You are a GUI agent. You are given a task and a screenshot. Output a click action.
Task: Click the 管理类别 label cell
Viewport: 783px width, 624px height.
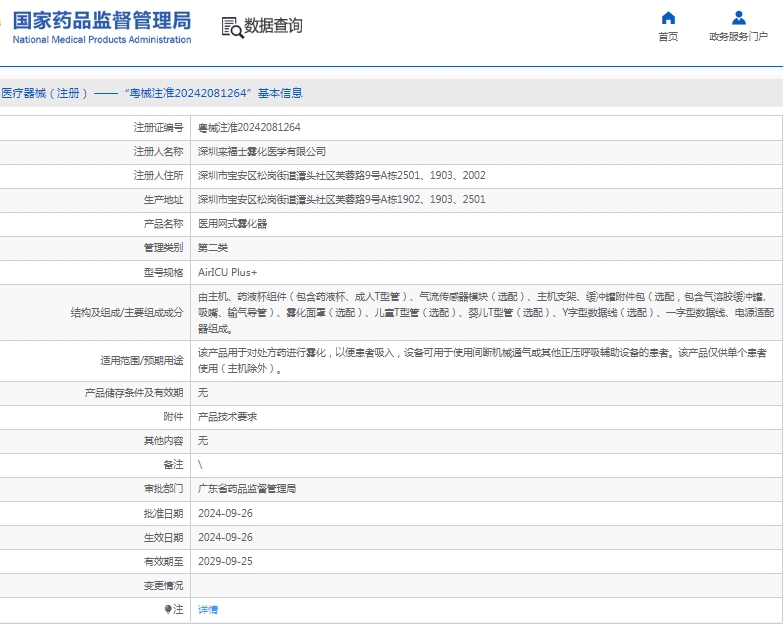tap(95, 248)
